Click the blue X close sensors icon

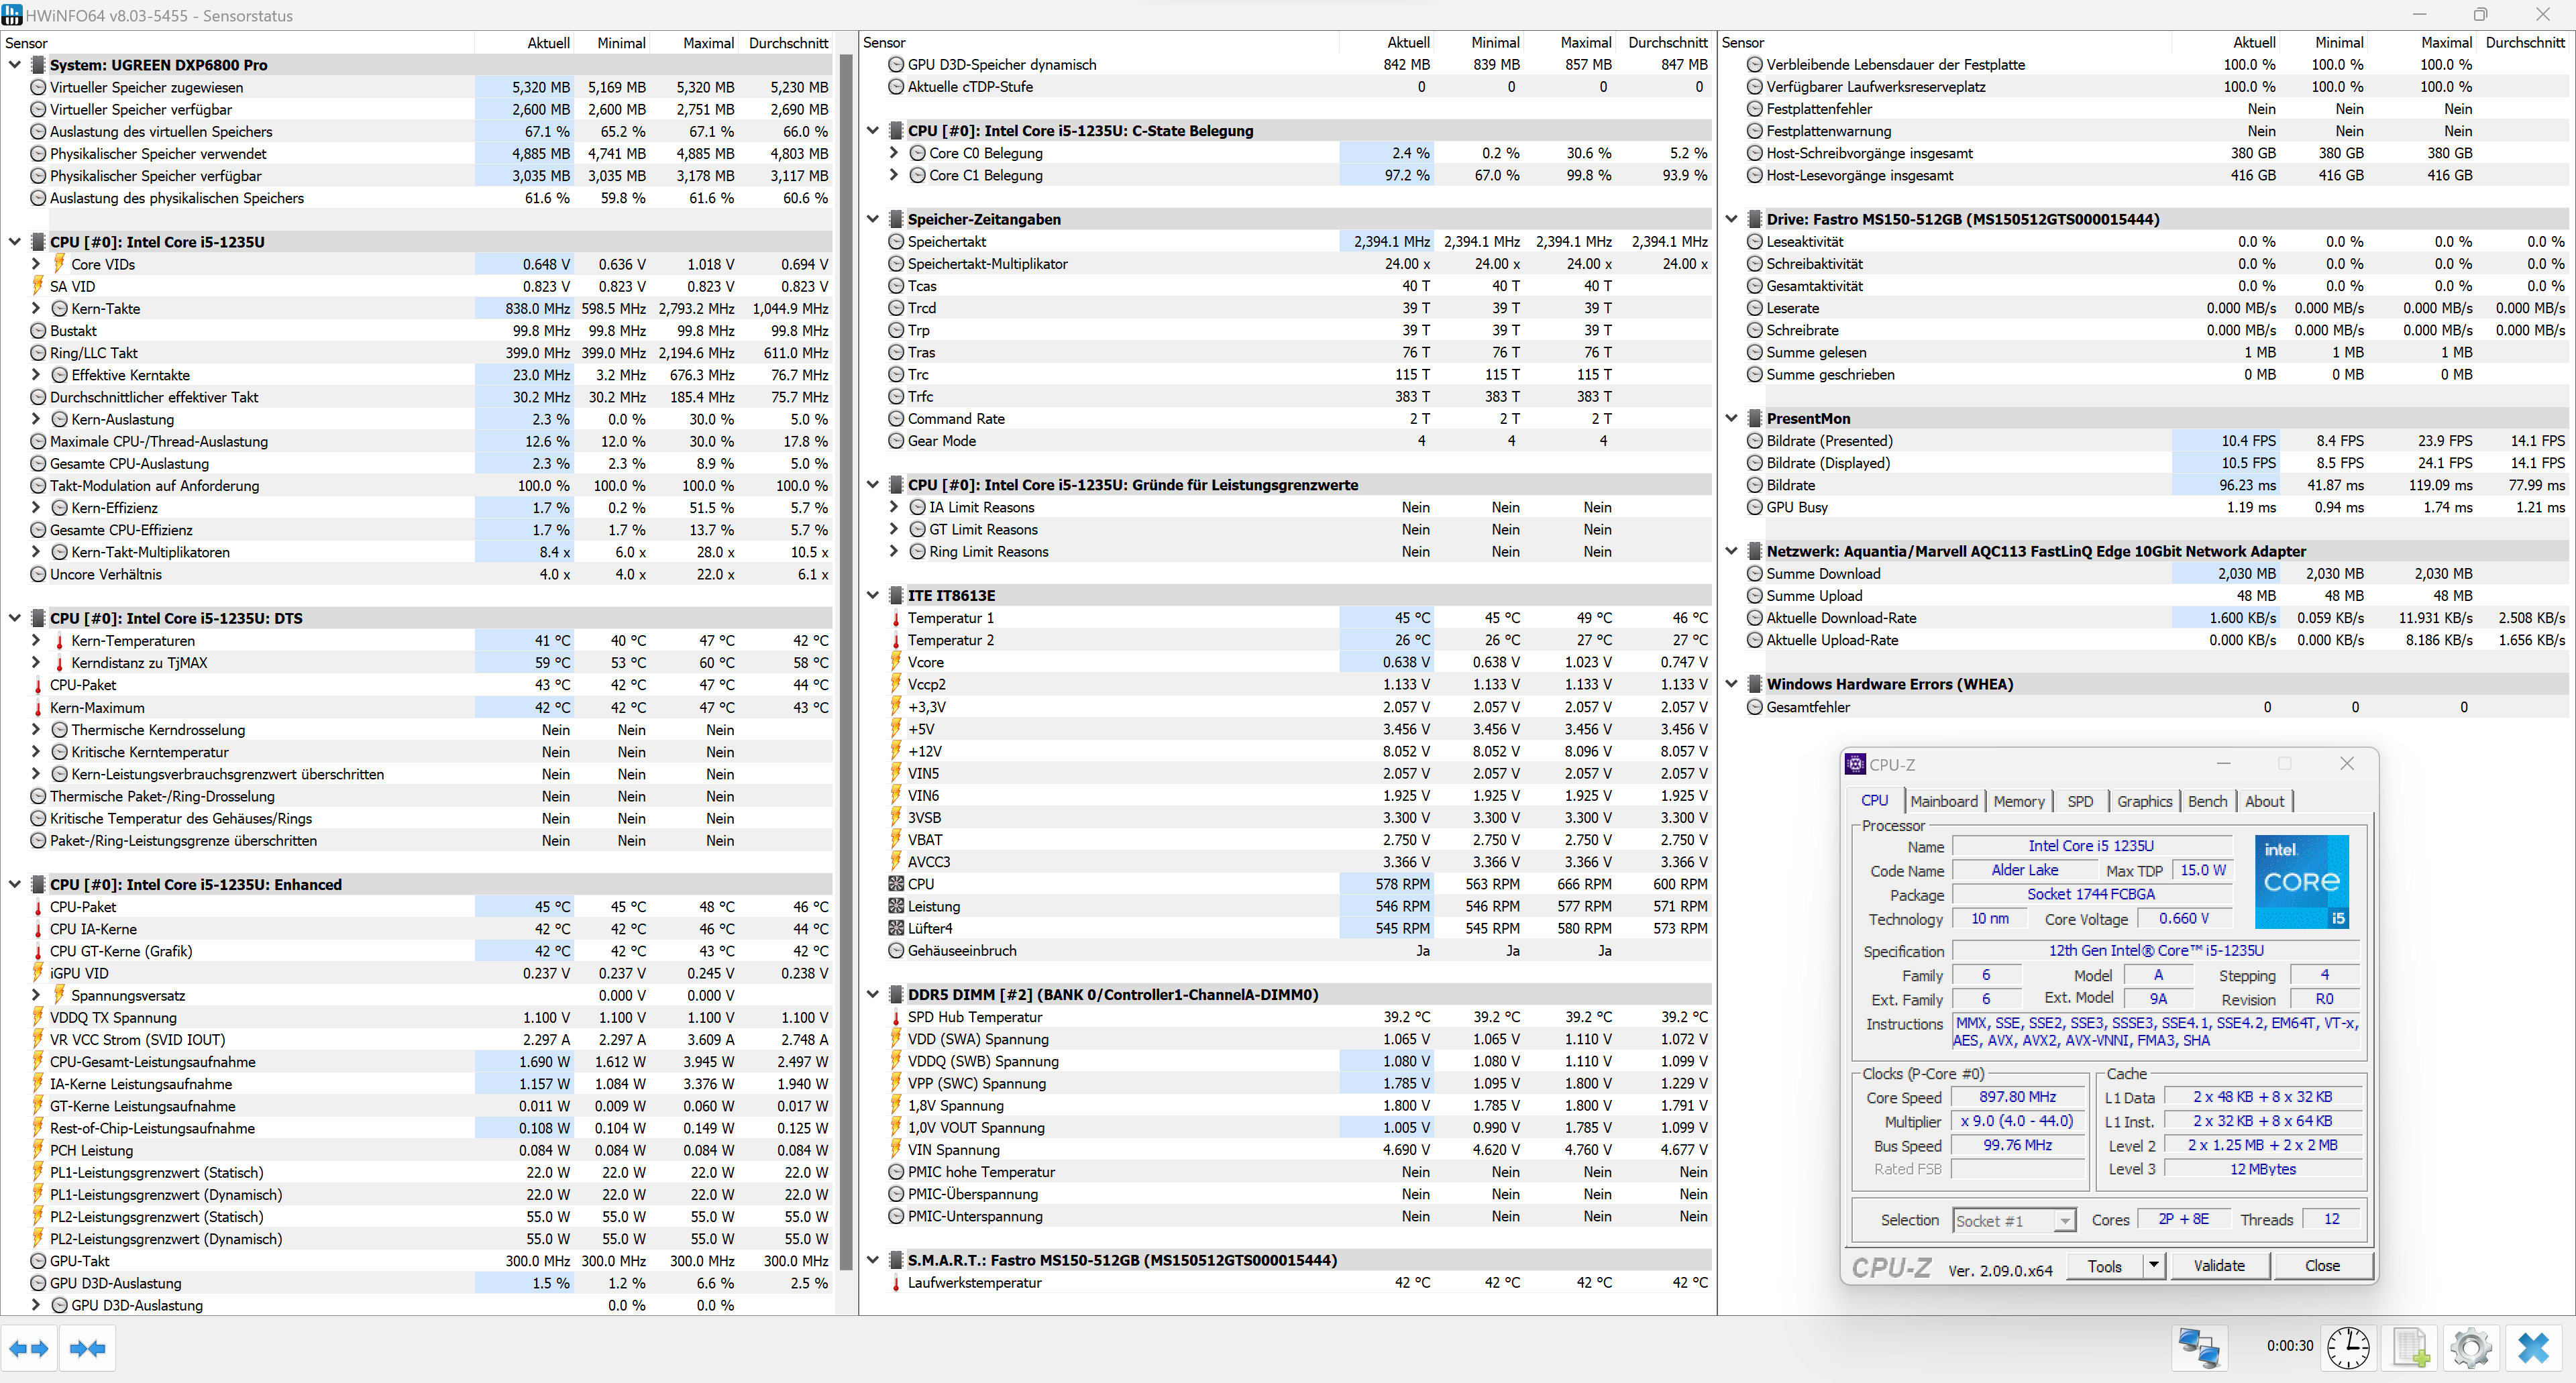point(2533,1347)
